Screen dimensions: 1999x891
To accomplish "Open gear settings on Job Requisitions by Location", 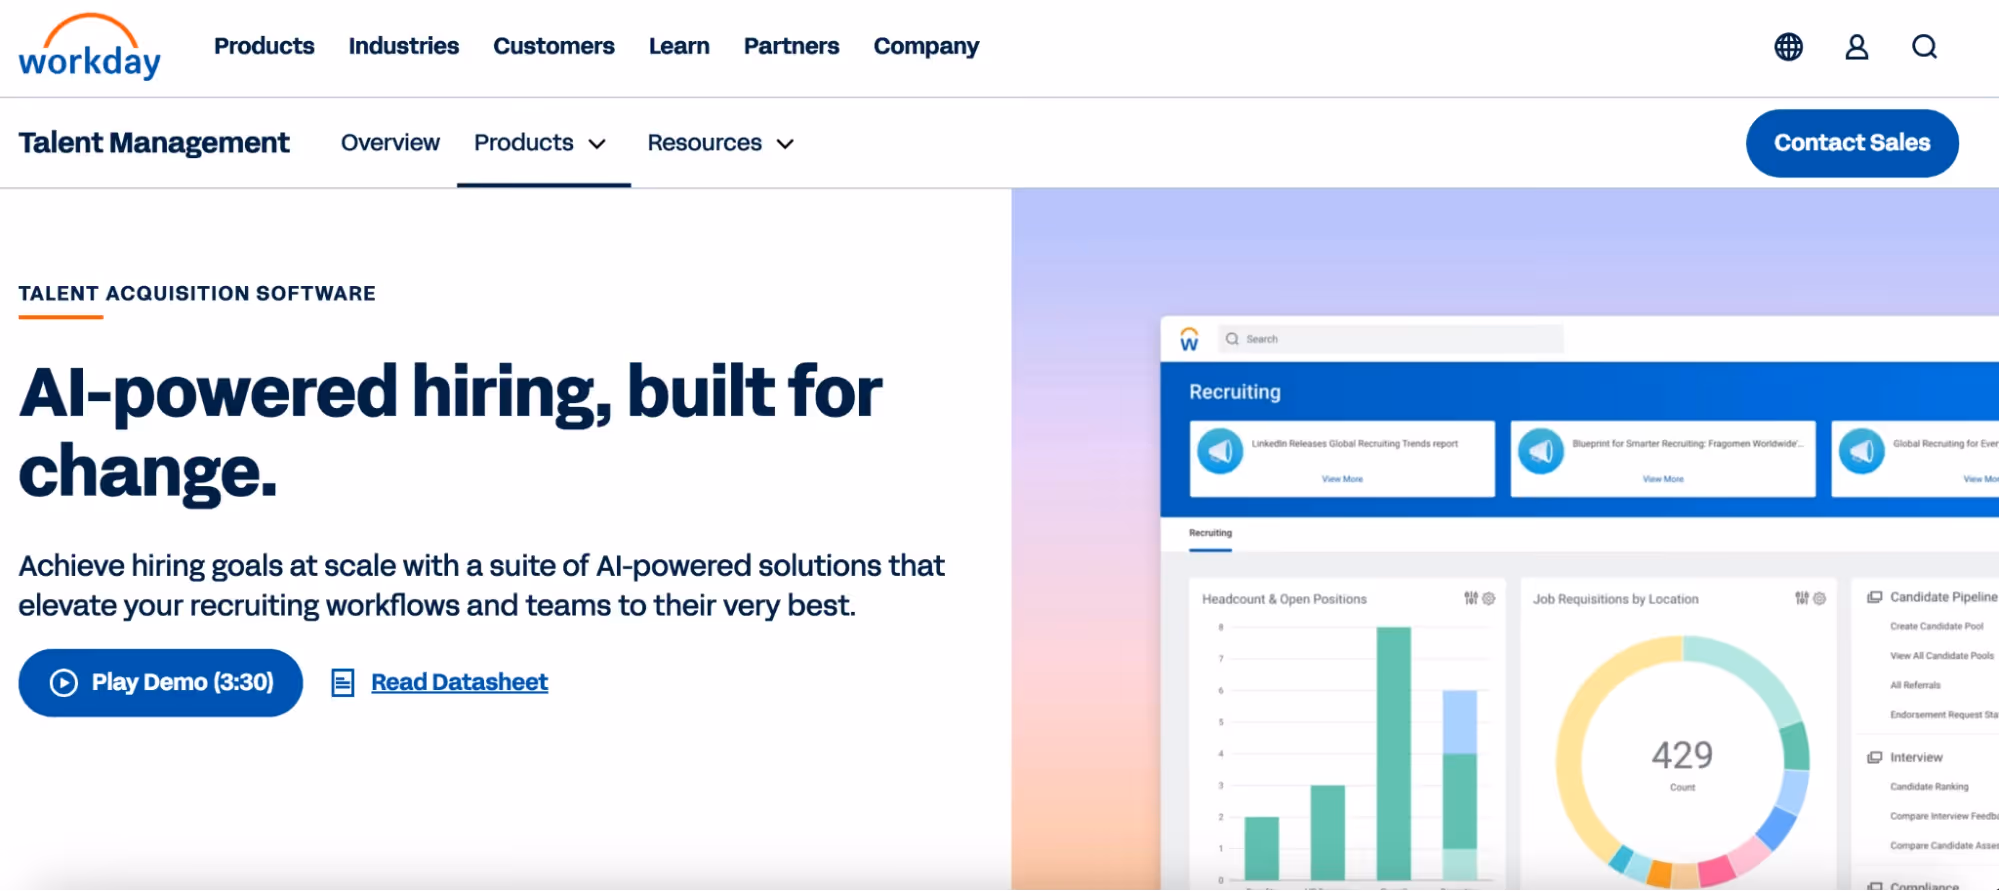I will click(x=1820, y=598).
